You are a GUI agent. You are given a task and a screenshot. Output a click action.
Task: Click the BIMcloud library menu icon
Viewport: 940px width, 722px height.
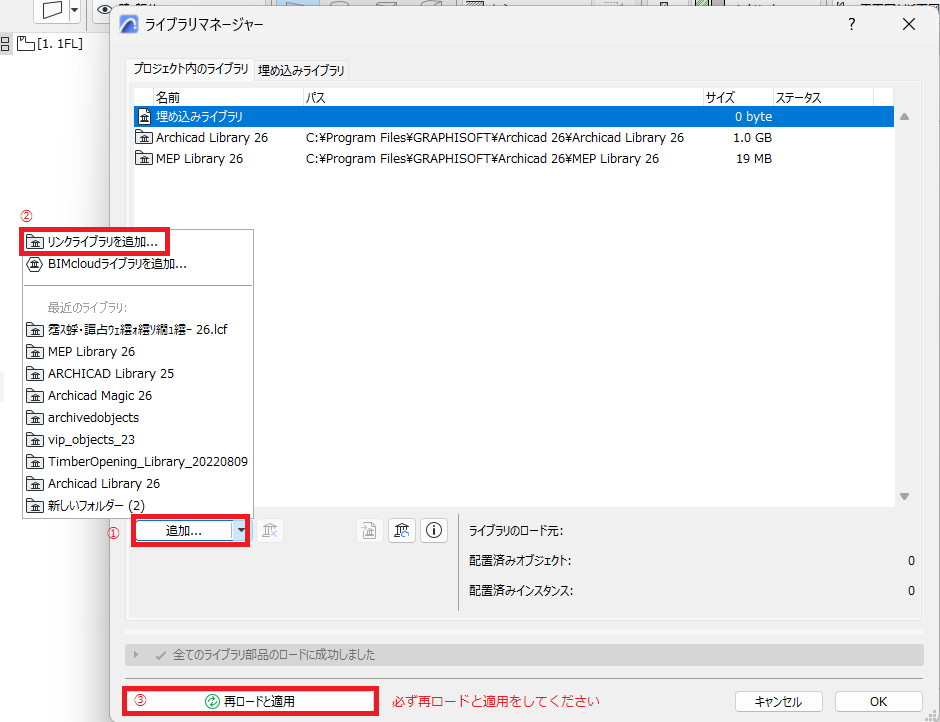(x=35, y=264)
